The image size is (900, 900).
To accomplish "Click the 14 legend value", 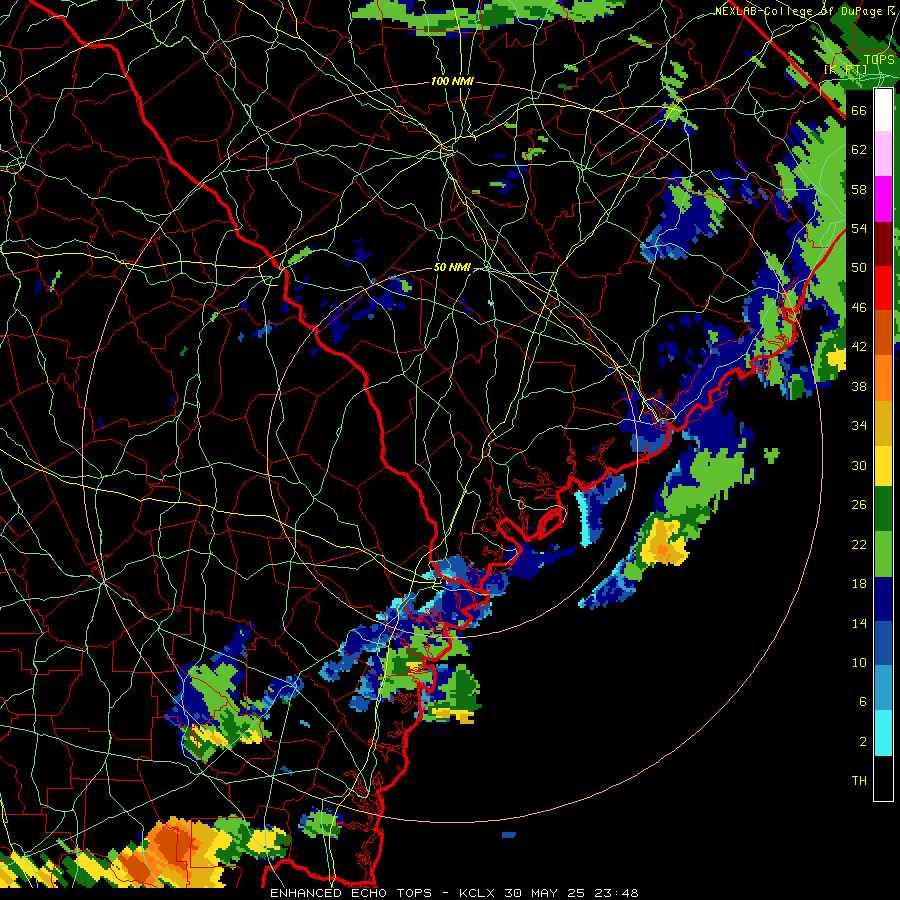I will [859, 623].
